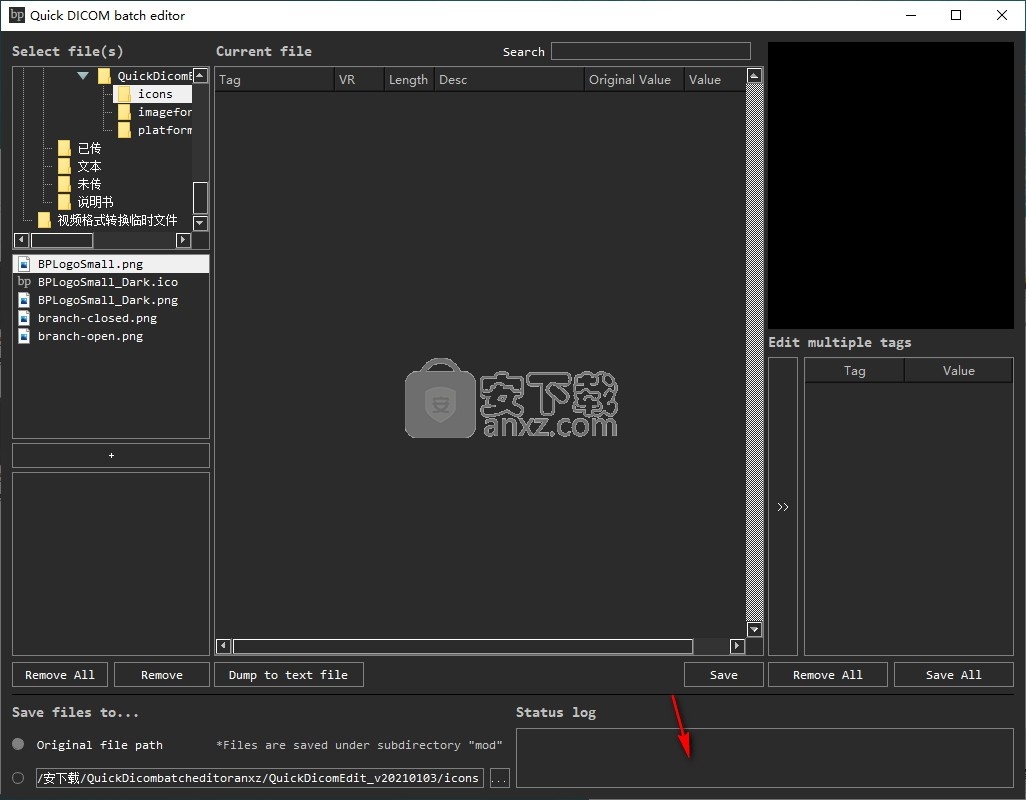Click tag table scroll right arrow
Image resolution: width=1026 pixels, height=800 pixels.
click(x=737, y=646)
